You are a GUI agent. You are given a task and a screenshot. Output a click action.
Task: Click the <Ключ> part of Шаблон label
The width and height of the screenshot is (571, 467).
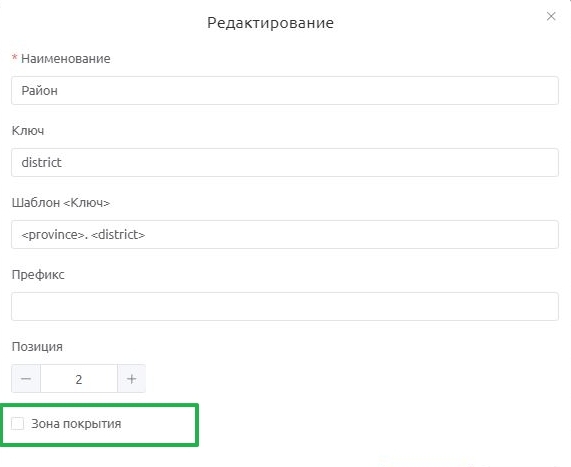[87, 203]
